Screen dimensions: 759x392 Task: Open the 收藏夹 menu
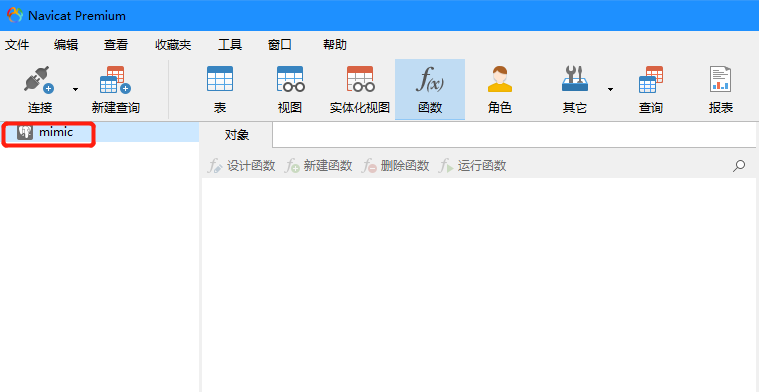(173, 45)
